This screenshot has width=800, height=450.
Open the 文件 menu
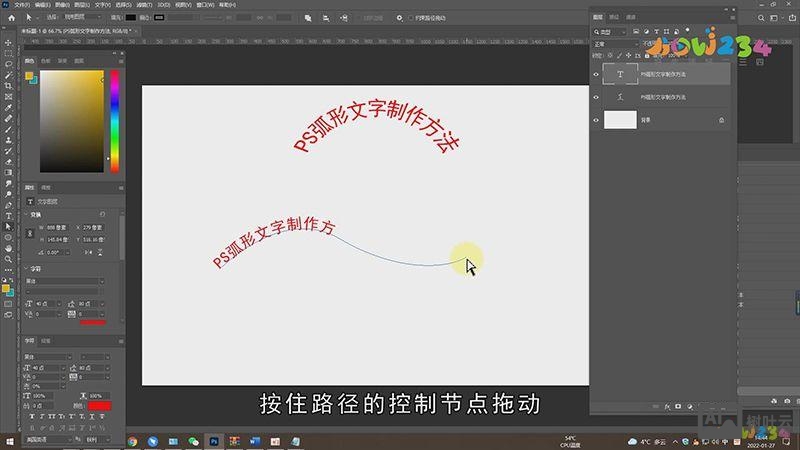coord(21,5)
